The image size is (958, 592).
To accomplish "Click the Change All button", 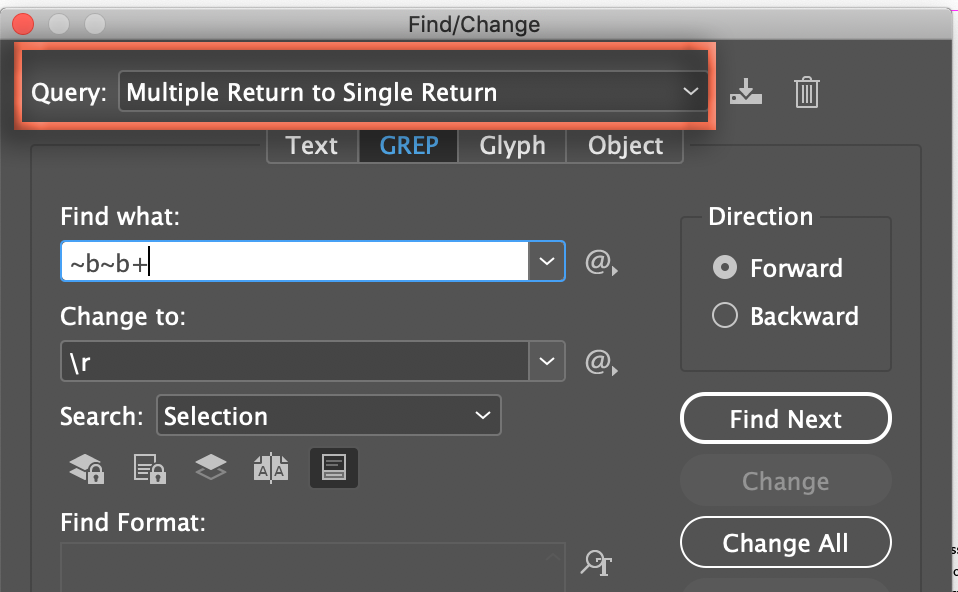I will (785, 543).
